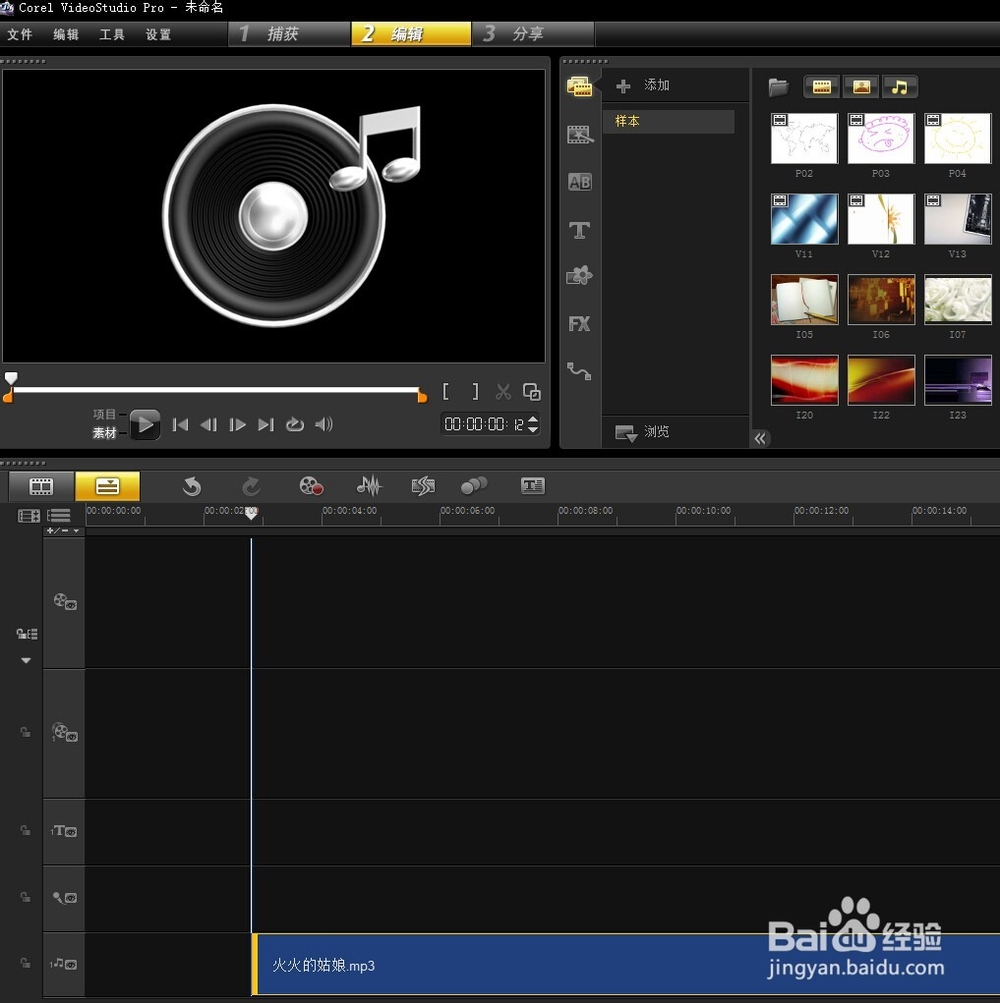Toggle video filter in library
This screenshot has width=1000, height=1003.
[x=821, y=87]
